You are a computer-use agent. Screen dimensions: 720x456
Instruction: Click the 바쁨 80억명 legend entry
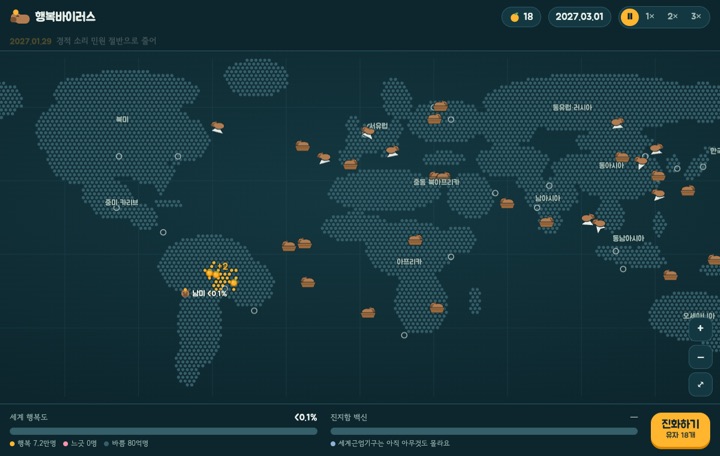126,443
